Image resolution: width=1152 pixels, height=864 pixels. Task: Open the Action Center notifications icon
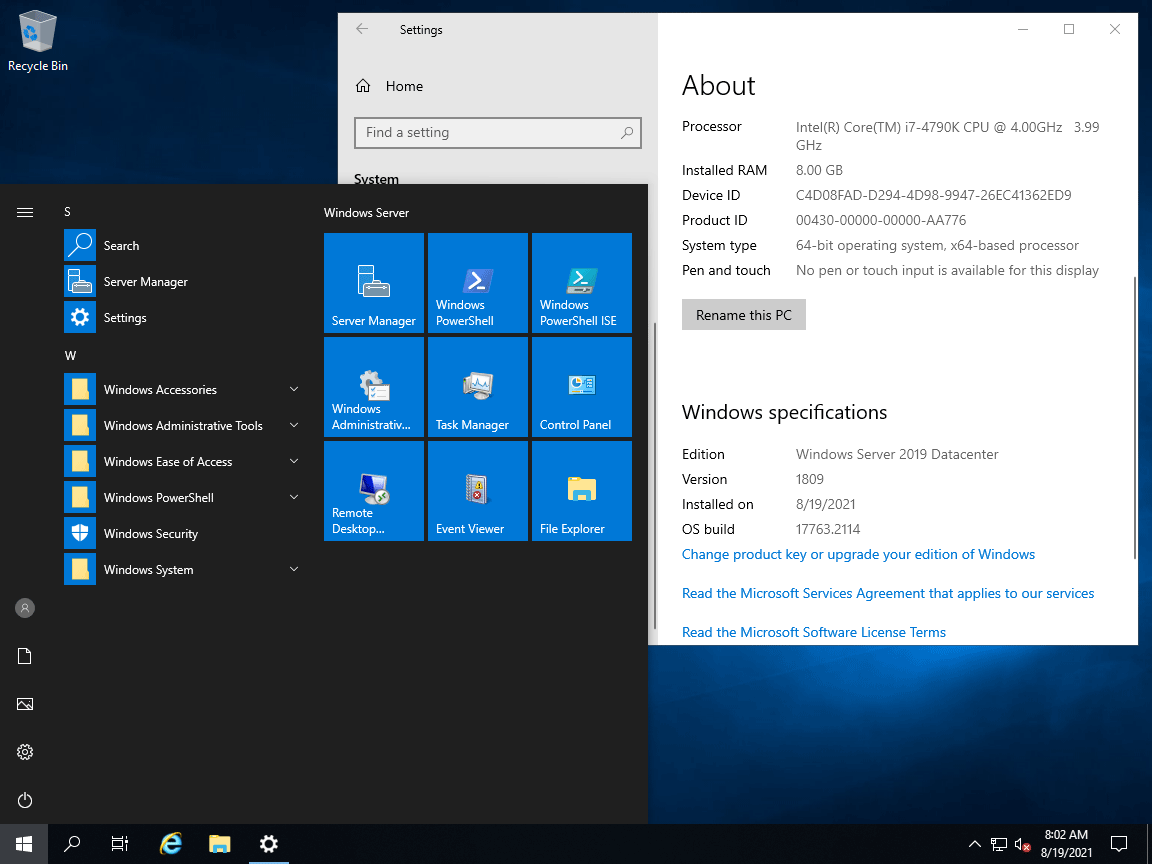tap(1119, 843)
